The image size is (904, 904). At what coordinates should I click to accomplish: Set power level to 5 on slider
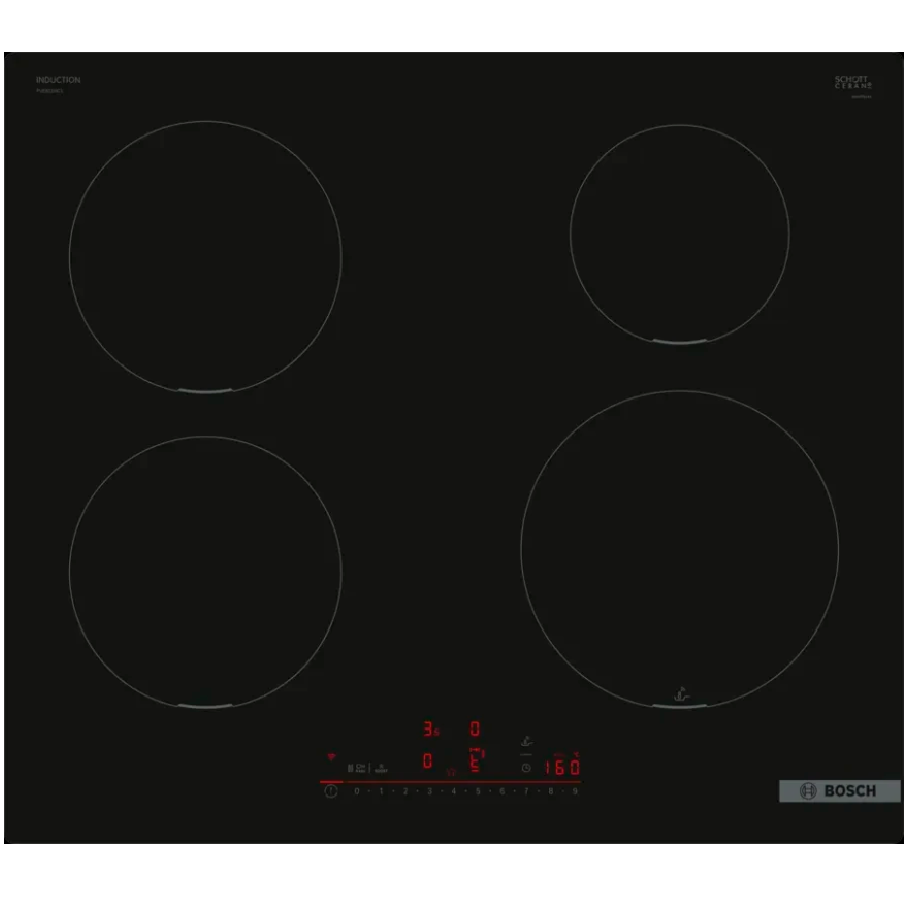tap(478, 791)
